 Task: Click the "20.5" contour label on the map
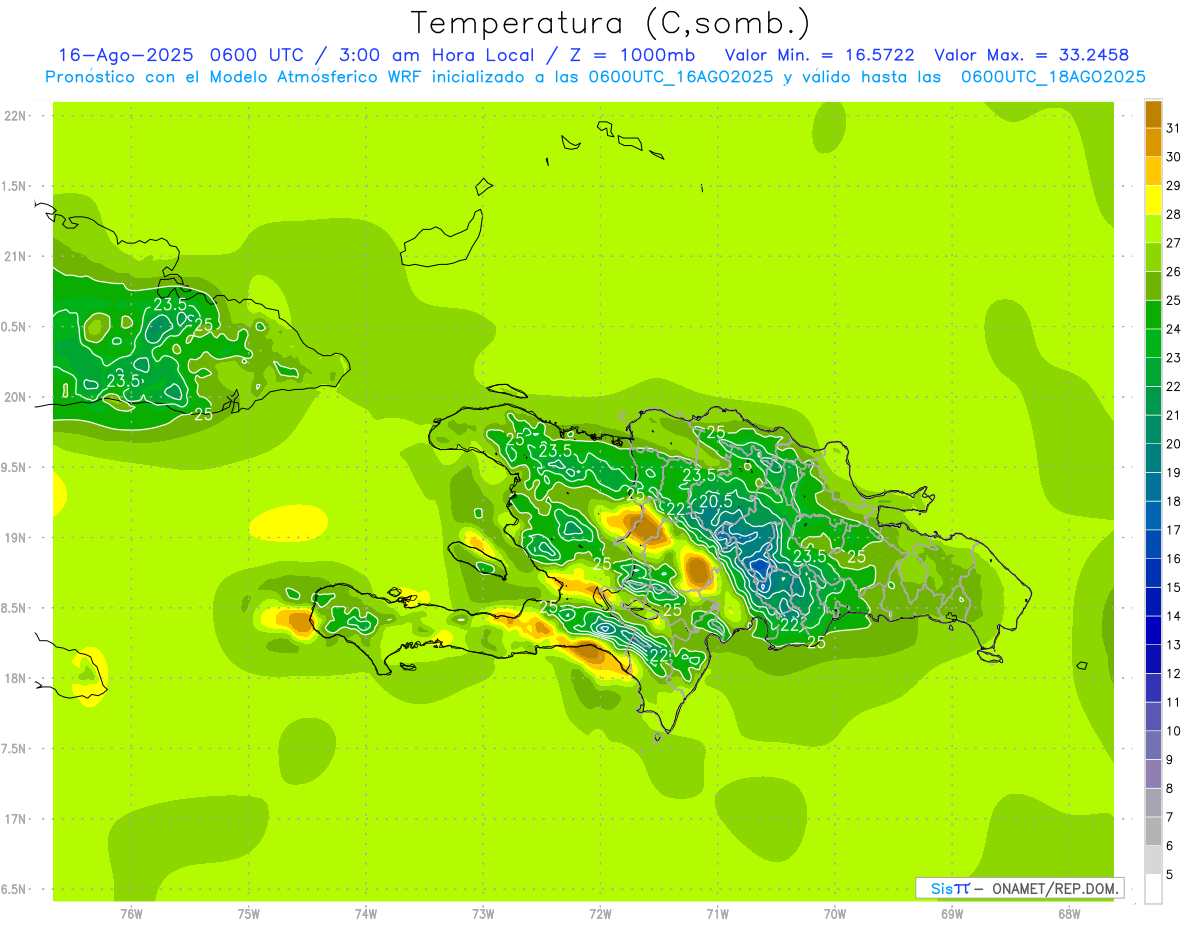pyautogui.click(x=716, y=500)
